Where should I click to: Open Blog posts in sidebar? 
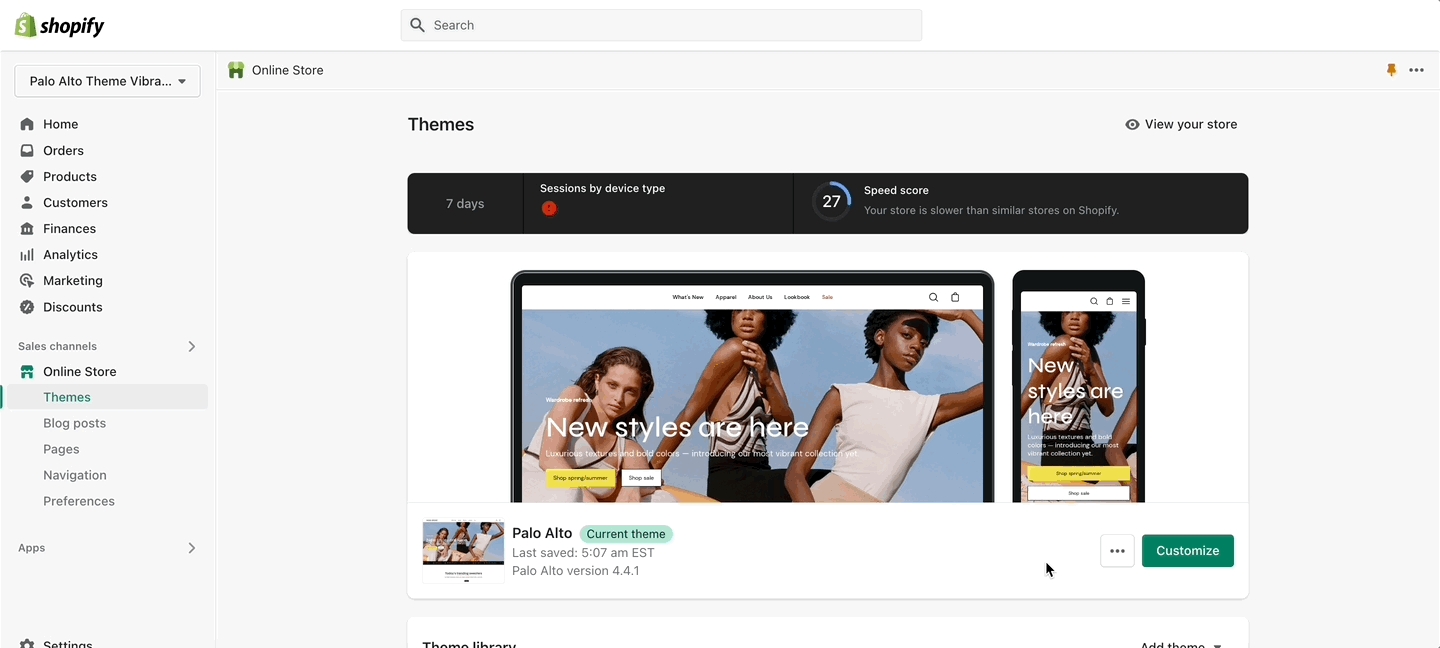point(74,423)
